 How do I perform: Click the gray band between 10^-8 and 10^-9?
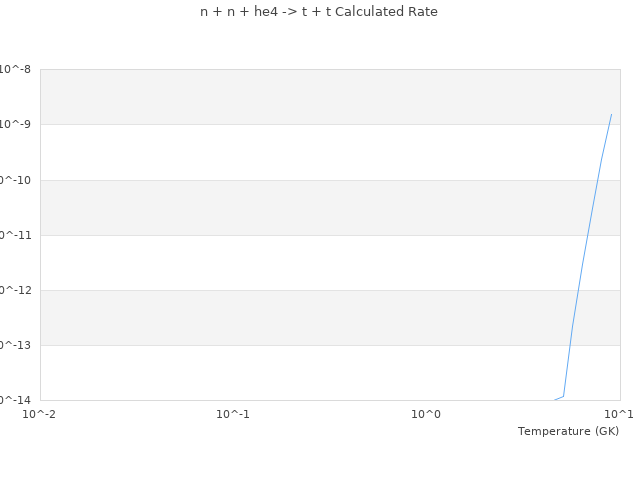coord(300,97)
